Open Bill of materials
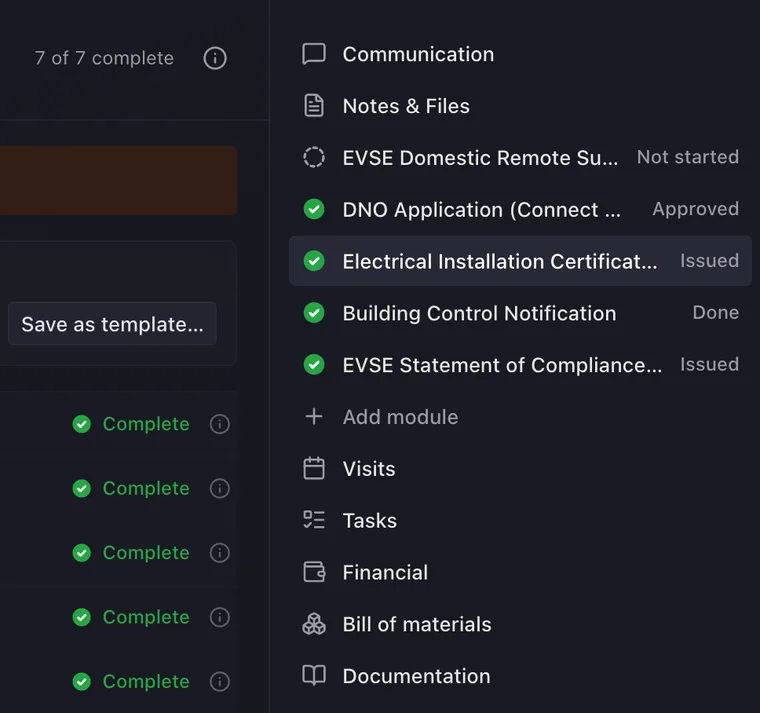The height and width of the screenshot is (713, 760). click(520, 624)
